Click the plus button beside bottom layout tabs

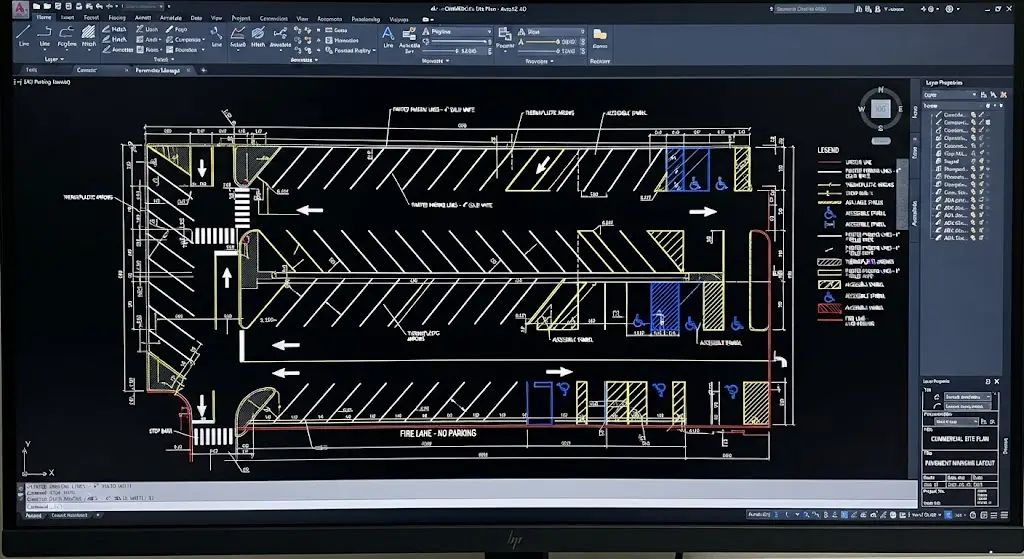98,515
